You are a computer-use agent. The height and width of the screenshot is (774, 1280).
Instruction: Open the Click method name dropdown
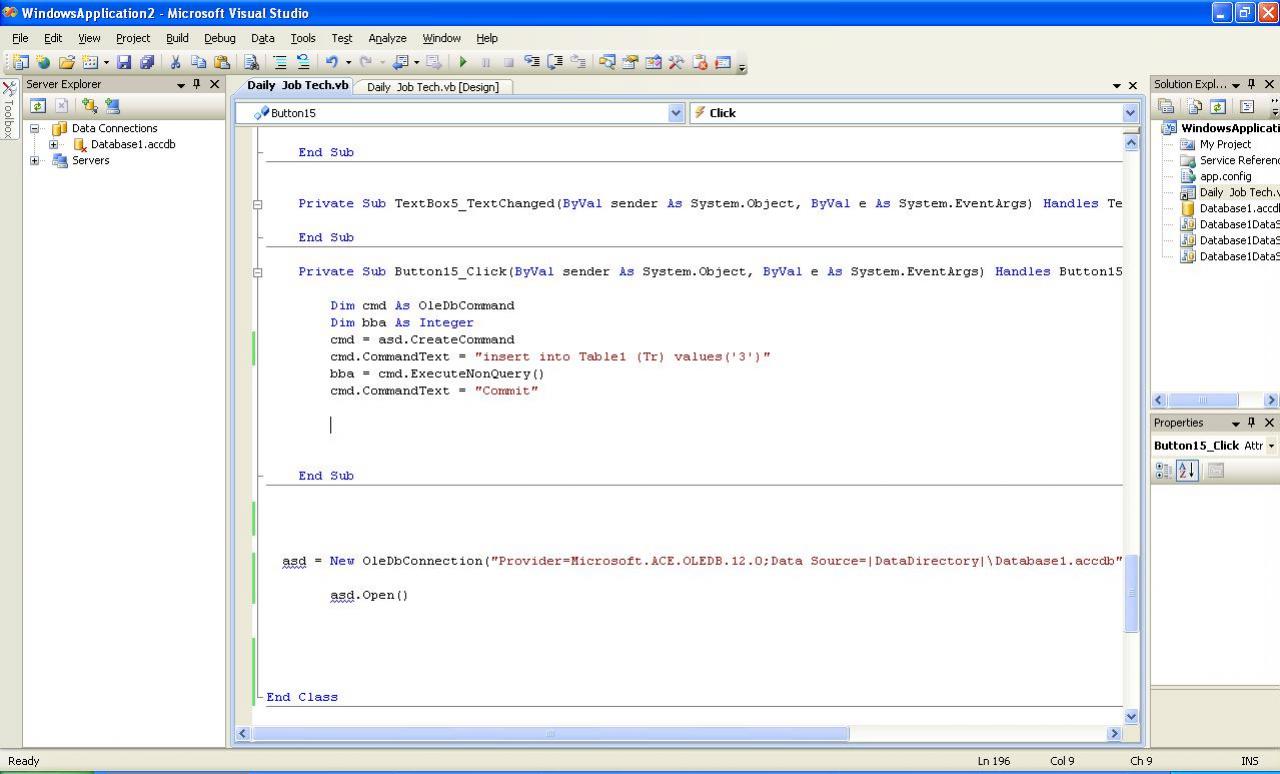coord(1130,113)
